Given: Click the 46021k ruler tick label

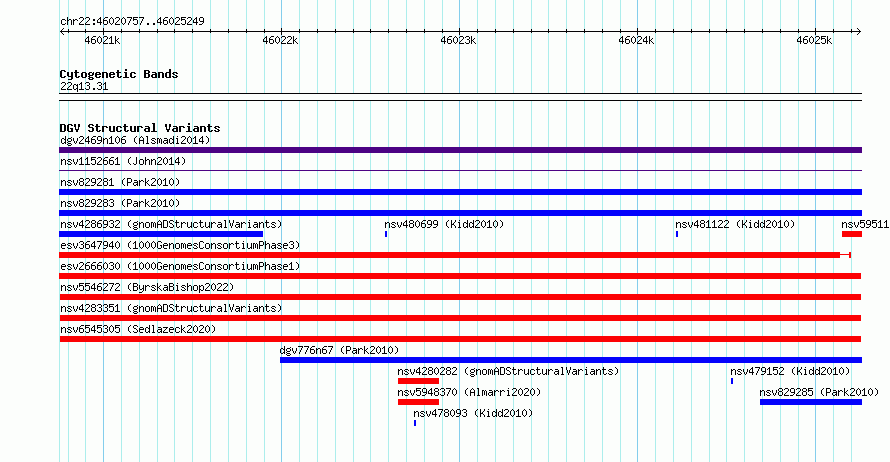Looking at the screenshot, I should click(x=102, y=40).
